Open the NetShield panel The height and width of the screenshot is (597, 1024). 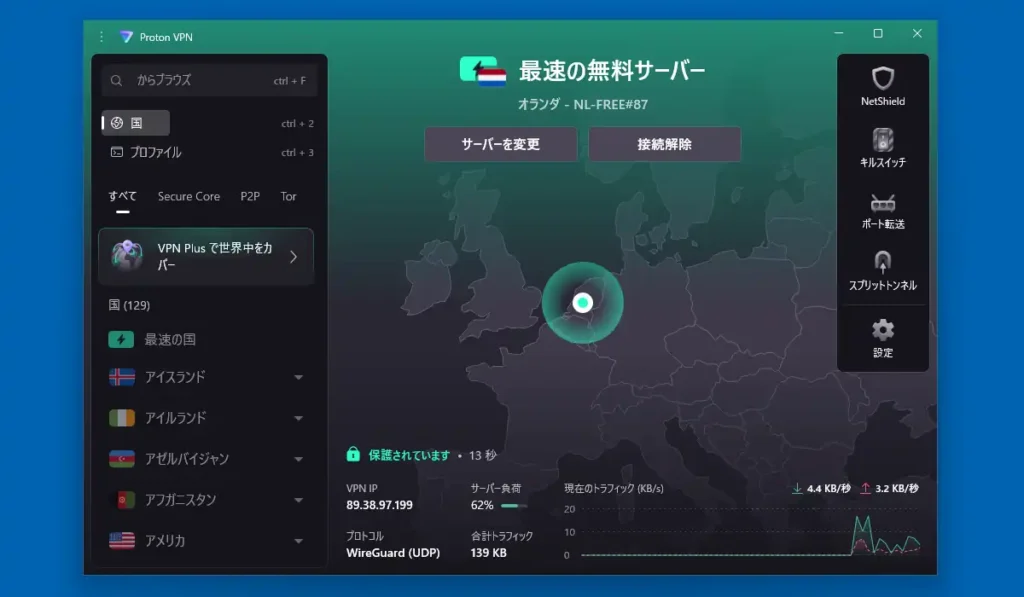881,85
